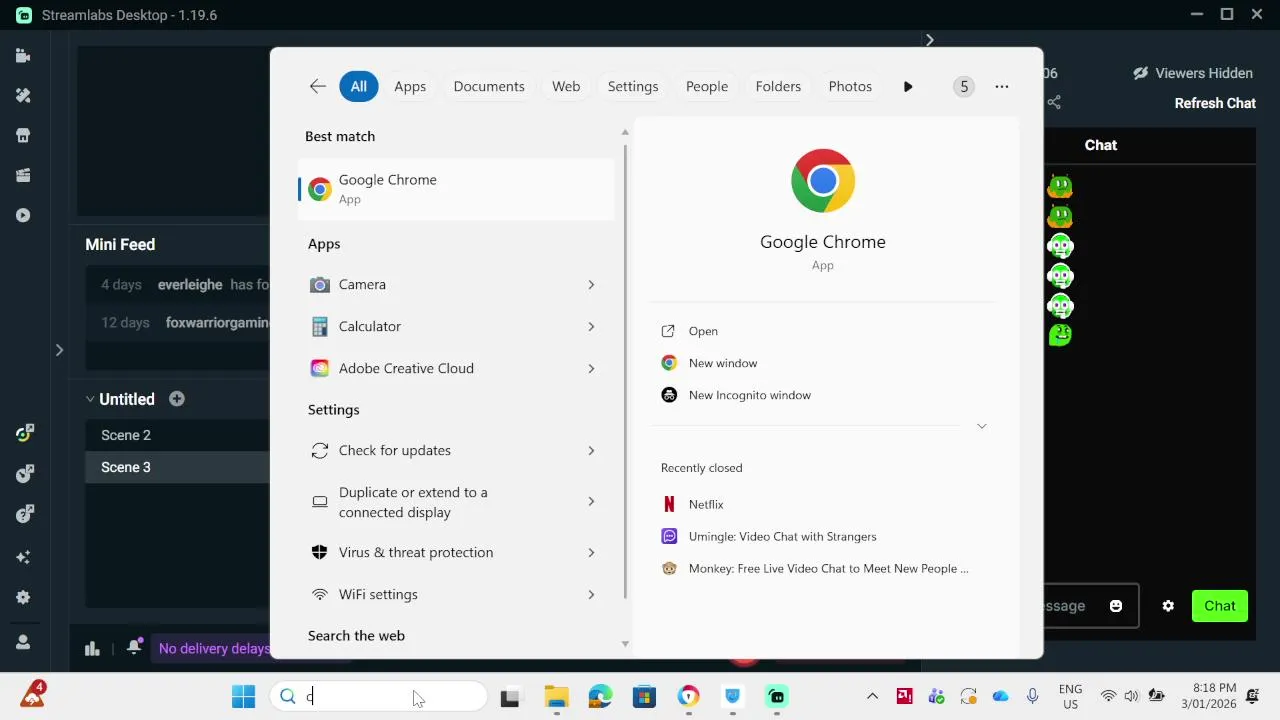The width and height of the screenshot is (1280, 720).
Task: Expand Check for updates result arrow
Action: (x=591, y=451)
